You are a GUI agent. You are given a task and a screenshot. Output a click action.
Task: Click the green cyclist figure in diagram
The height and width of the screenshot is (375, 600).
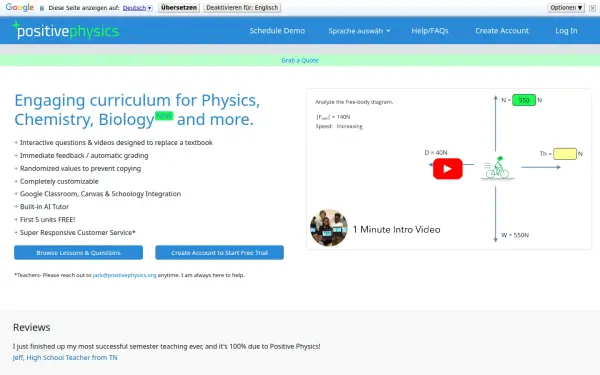click(497, 167)
